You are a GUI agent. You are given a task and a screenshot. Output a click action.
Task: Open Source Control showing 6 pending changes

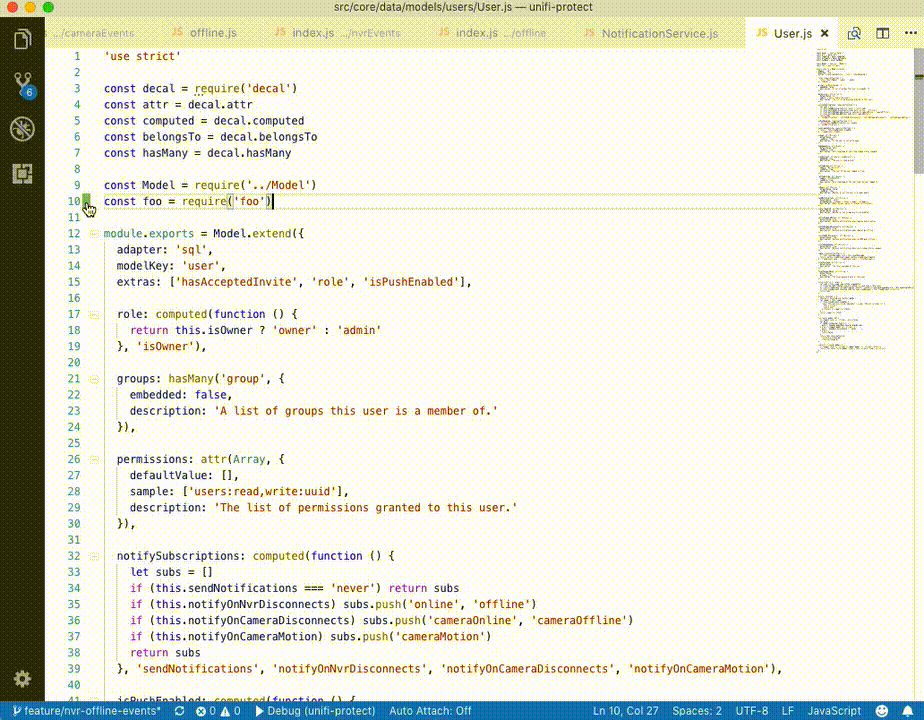pos(22,85)
